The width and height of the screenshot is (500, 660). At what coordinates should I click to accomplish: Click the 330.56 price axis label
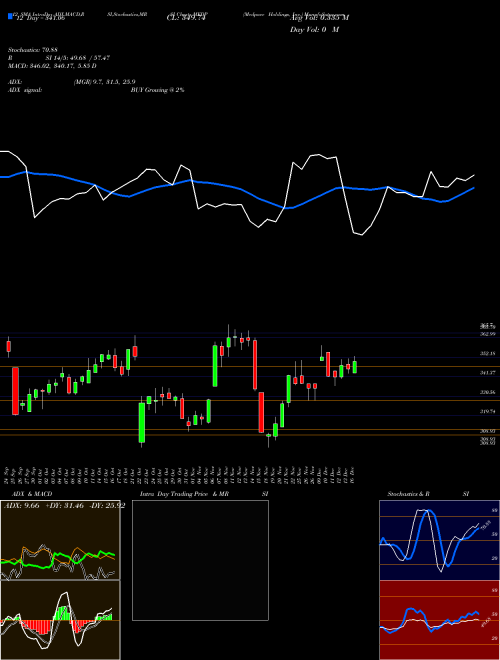487,392
